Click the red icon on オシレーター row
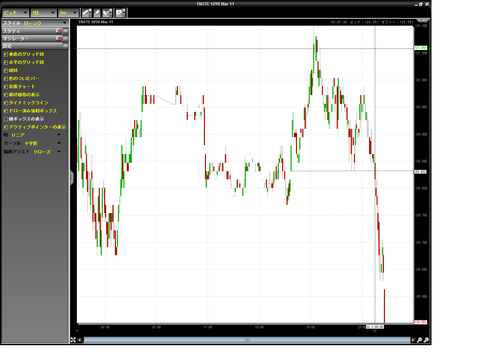Screen dimensions: 480x360 click(x=59, y=38)
